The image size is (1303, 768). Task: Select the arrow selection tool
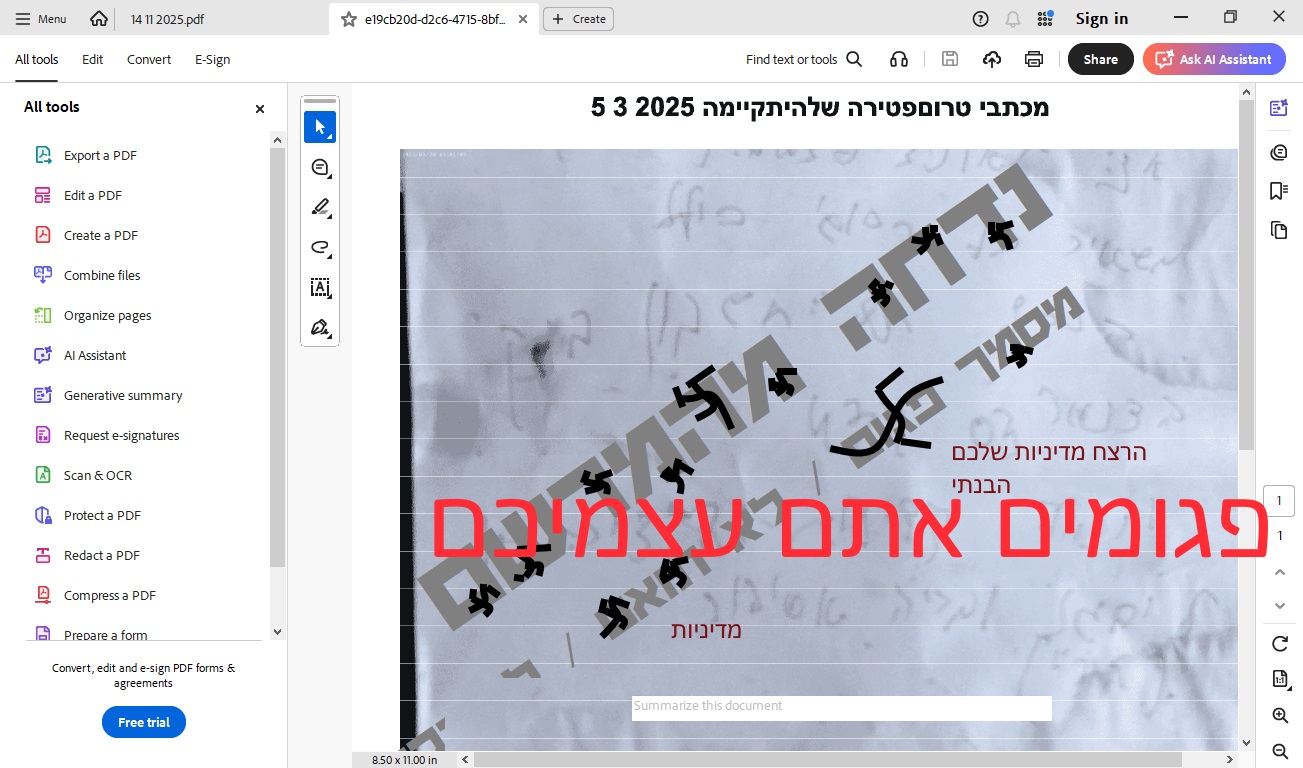point(320,127)
